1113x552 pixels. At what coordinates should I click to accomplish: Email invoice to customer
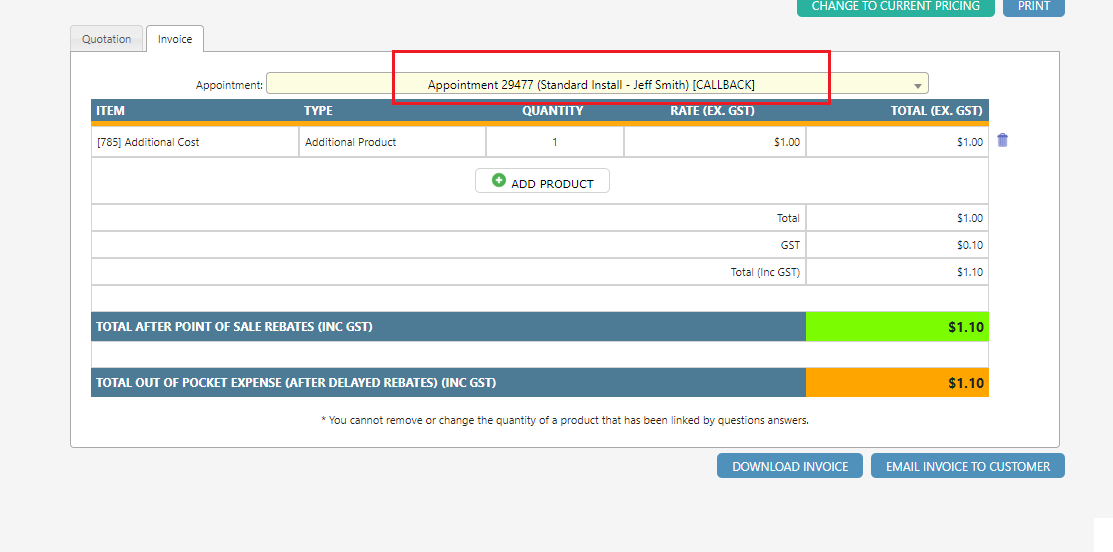point(967,466)
